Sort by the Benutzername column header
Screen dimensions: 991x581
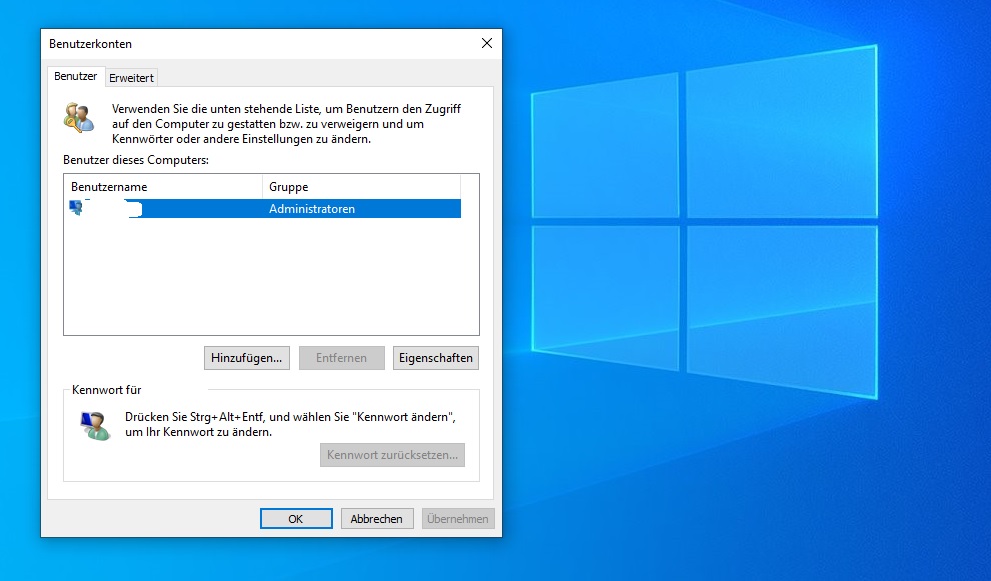163,187
